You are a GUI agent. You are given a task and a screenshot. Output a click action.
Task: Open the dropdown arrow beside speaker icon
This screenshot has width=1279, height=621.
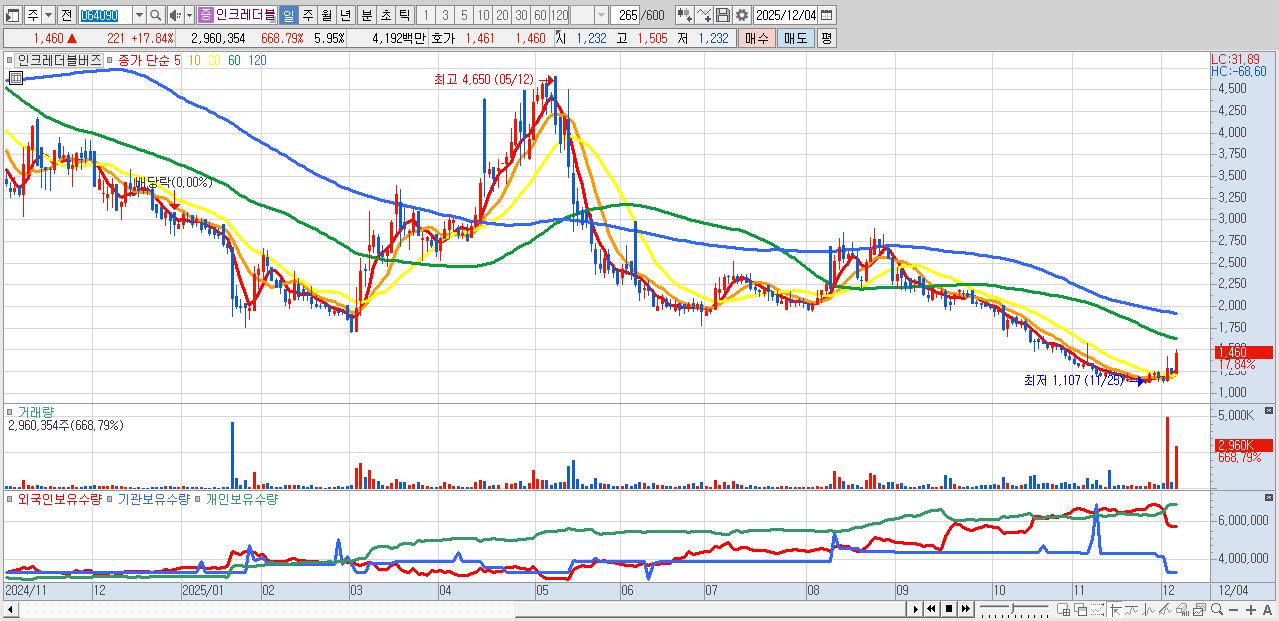click(x=189, y=15)
